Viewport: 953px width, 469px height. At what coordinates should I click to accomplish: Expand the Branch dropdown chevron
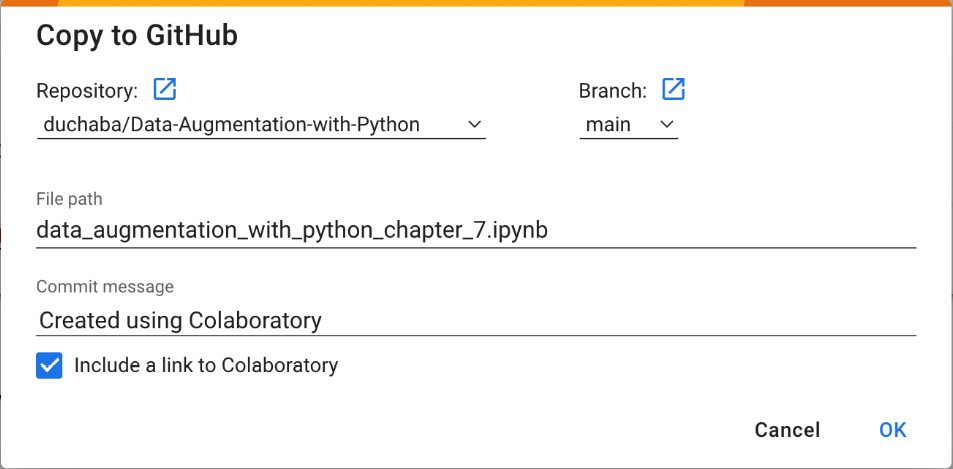[x=667, y=125]
